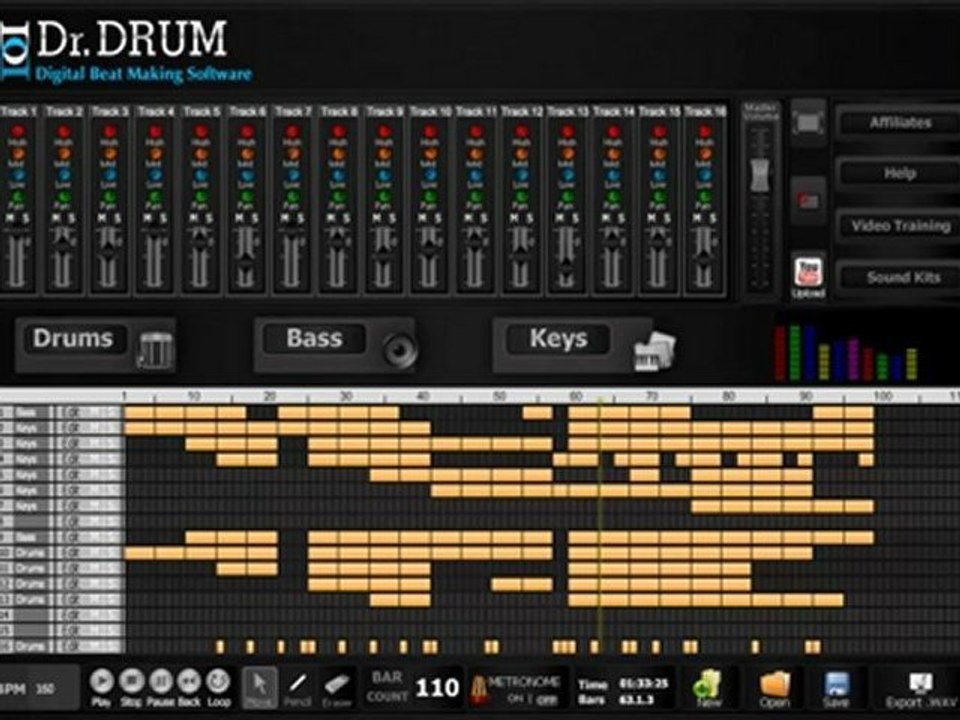Select the Move arrow tool
Screen dimensions: 960x720
(x=260, y=687)
